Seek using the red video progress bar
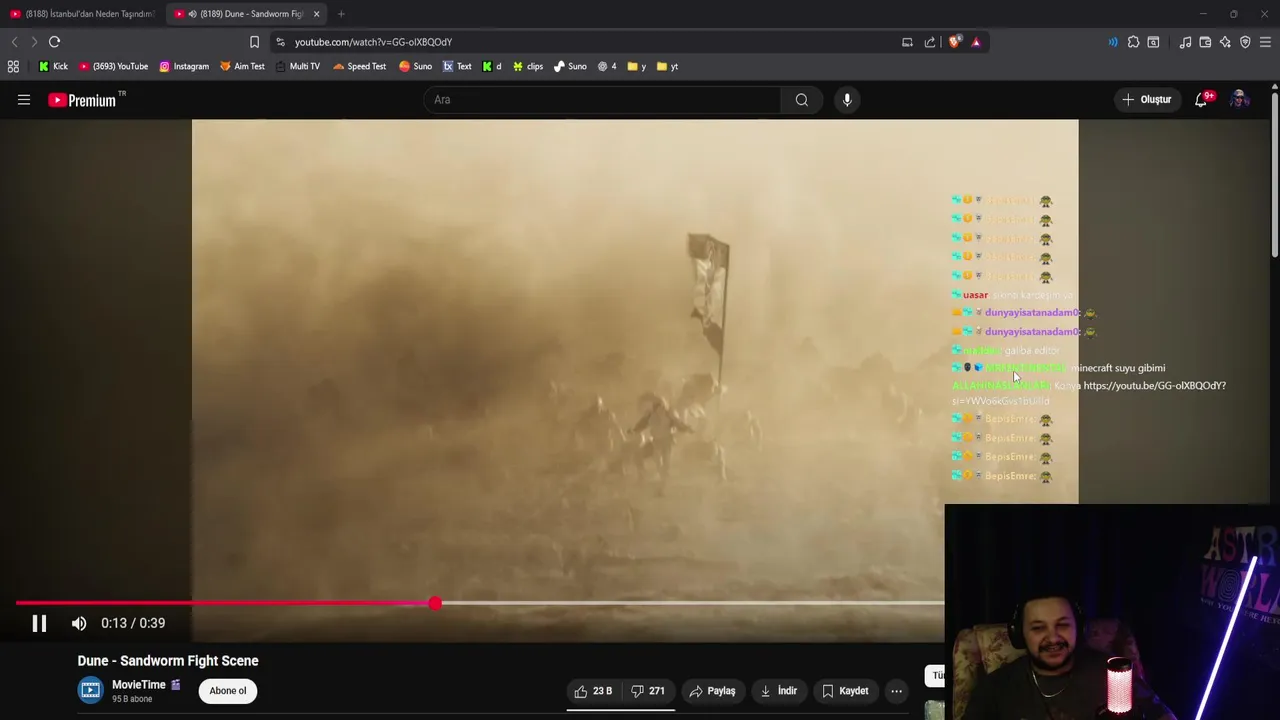Viewport: 1280px width, 720px height. point(480,603)
